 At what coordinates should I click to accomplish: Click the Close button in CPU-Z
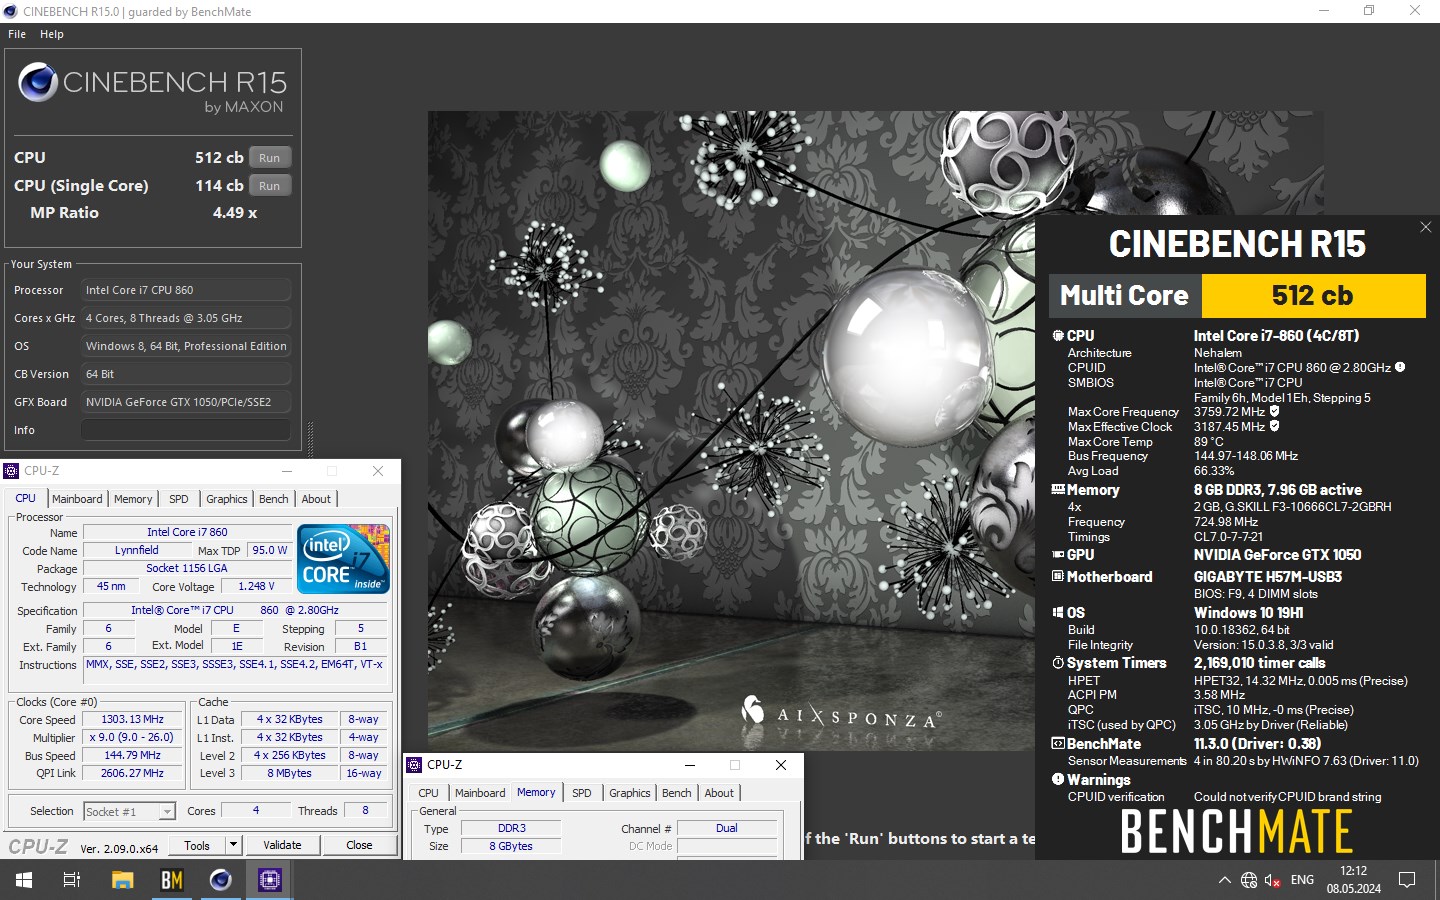(x=359, y=845)
